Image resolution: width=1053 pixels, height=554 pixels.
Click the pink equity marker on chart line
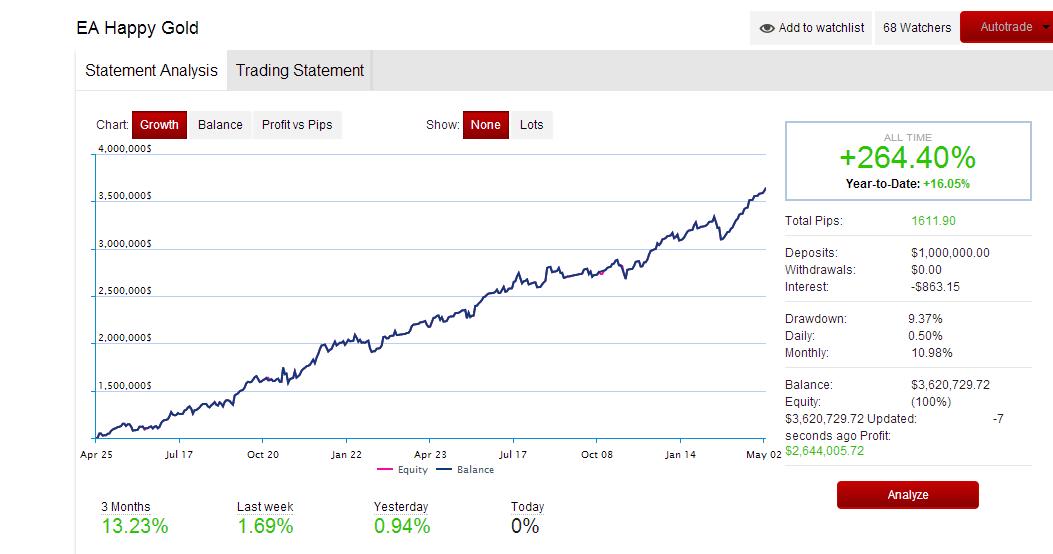coord(602,273)
